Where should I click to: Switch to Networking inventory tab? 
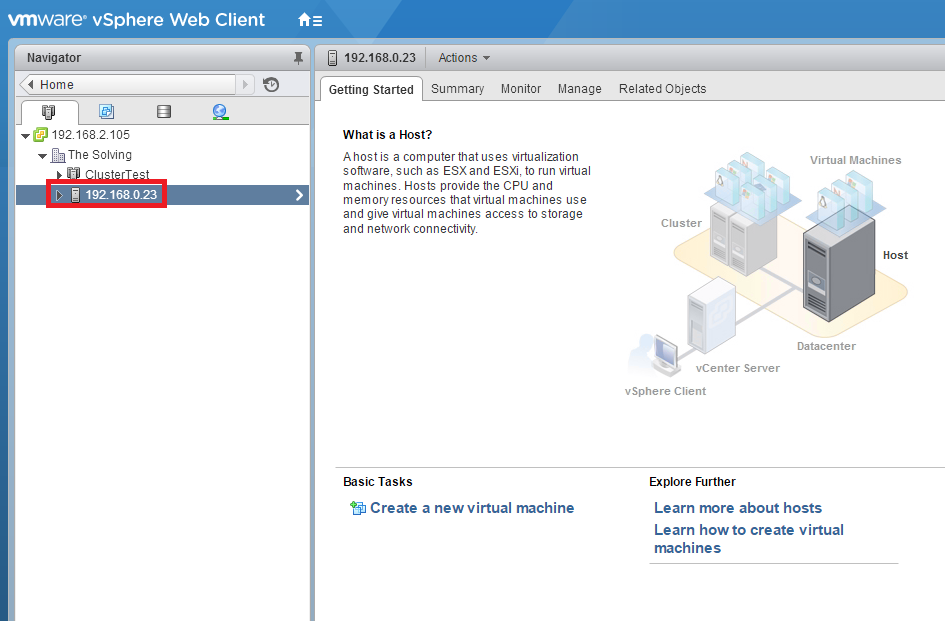click(x=221, y=112)
